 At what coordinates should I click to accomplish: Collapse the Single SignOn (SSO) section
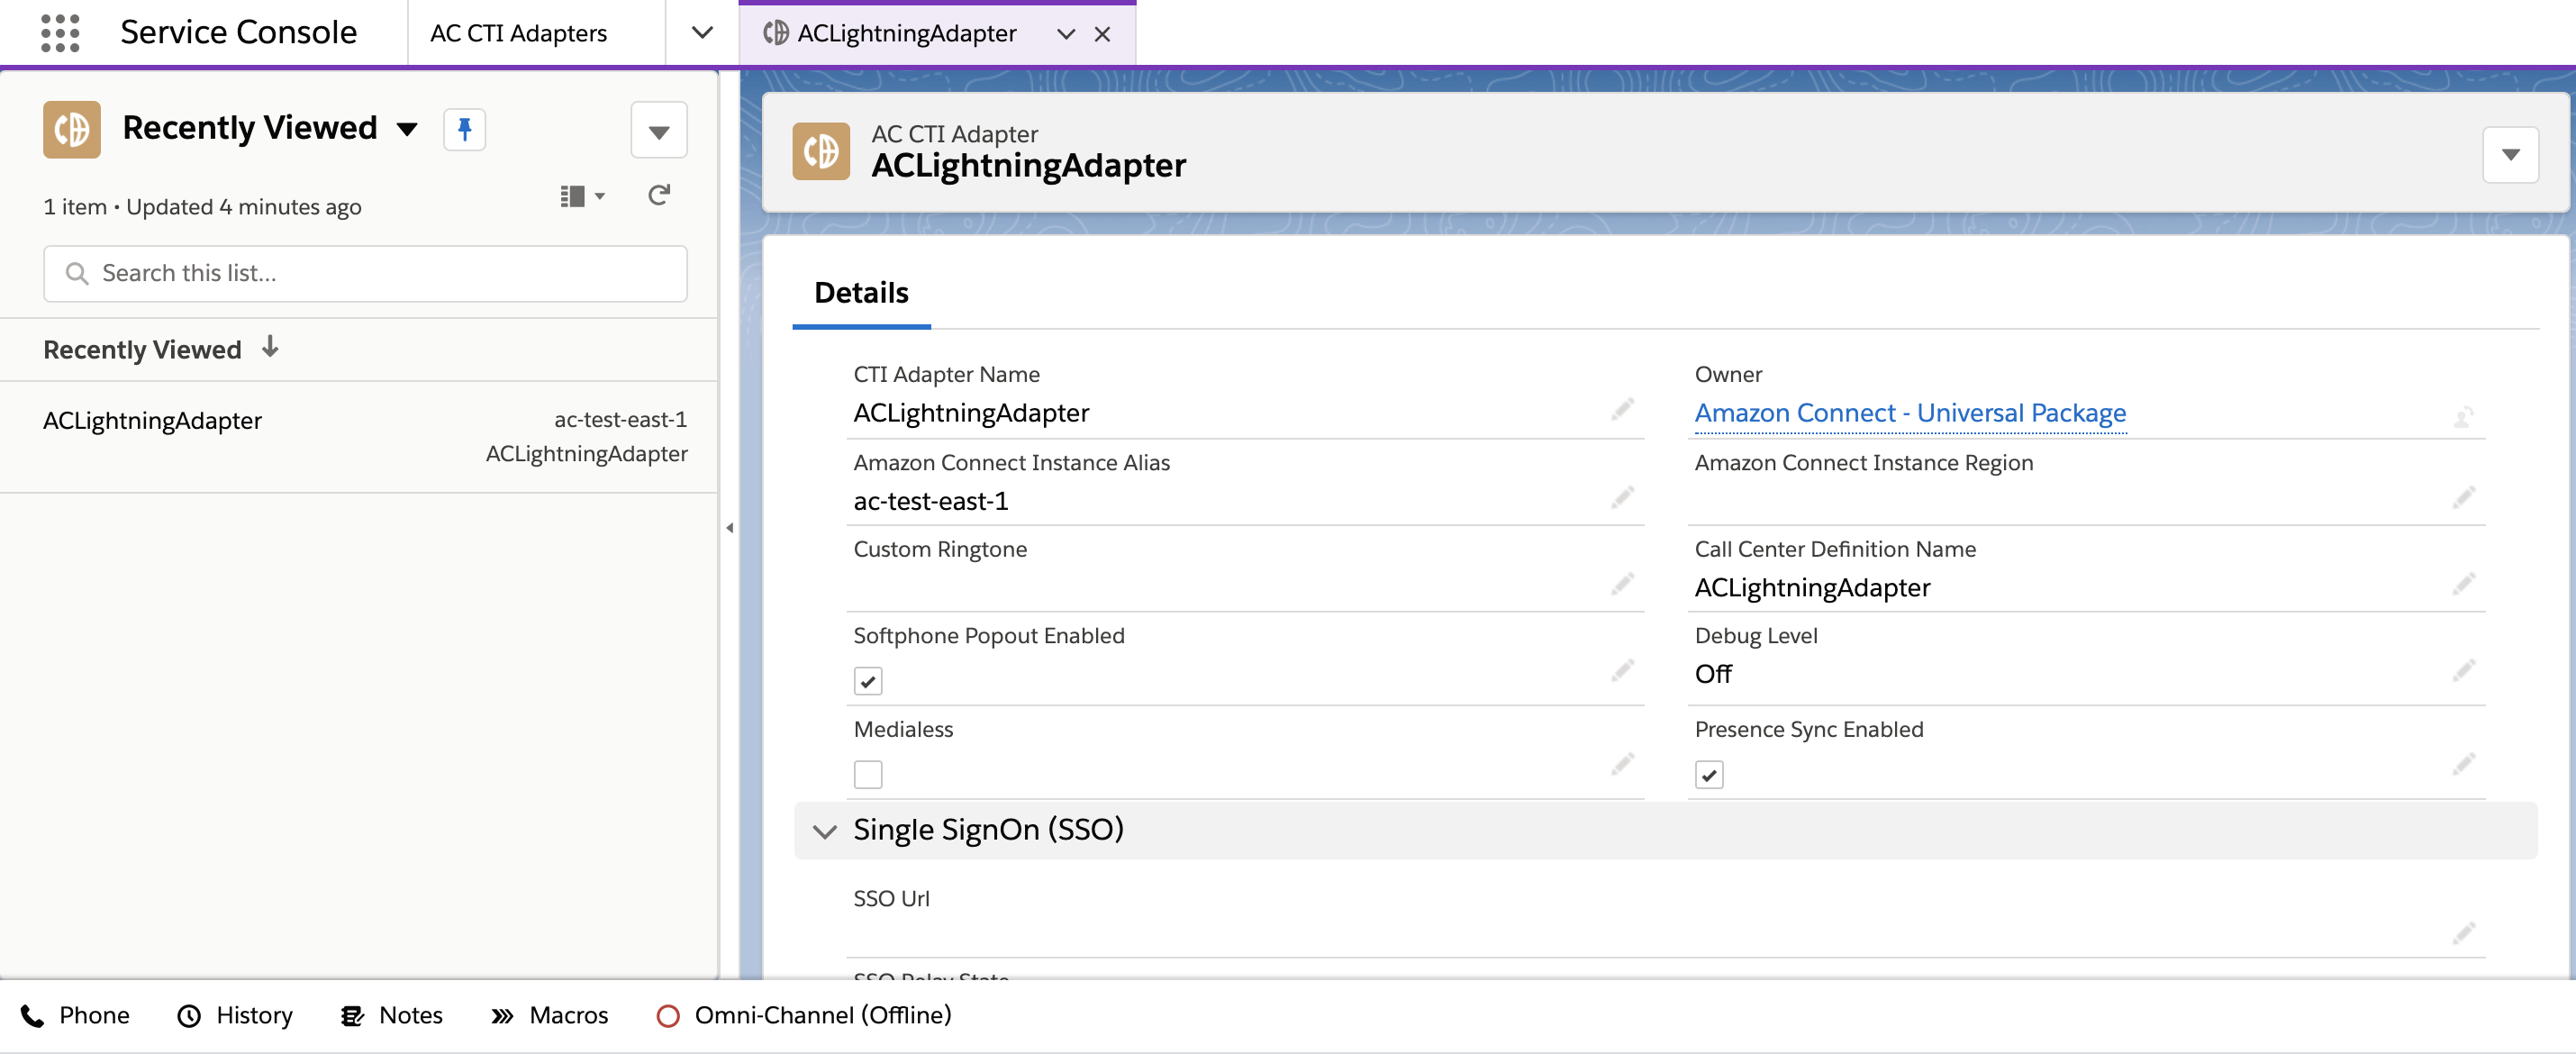click(x=825, y=830)
